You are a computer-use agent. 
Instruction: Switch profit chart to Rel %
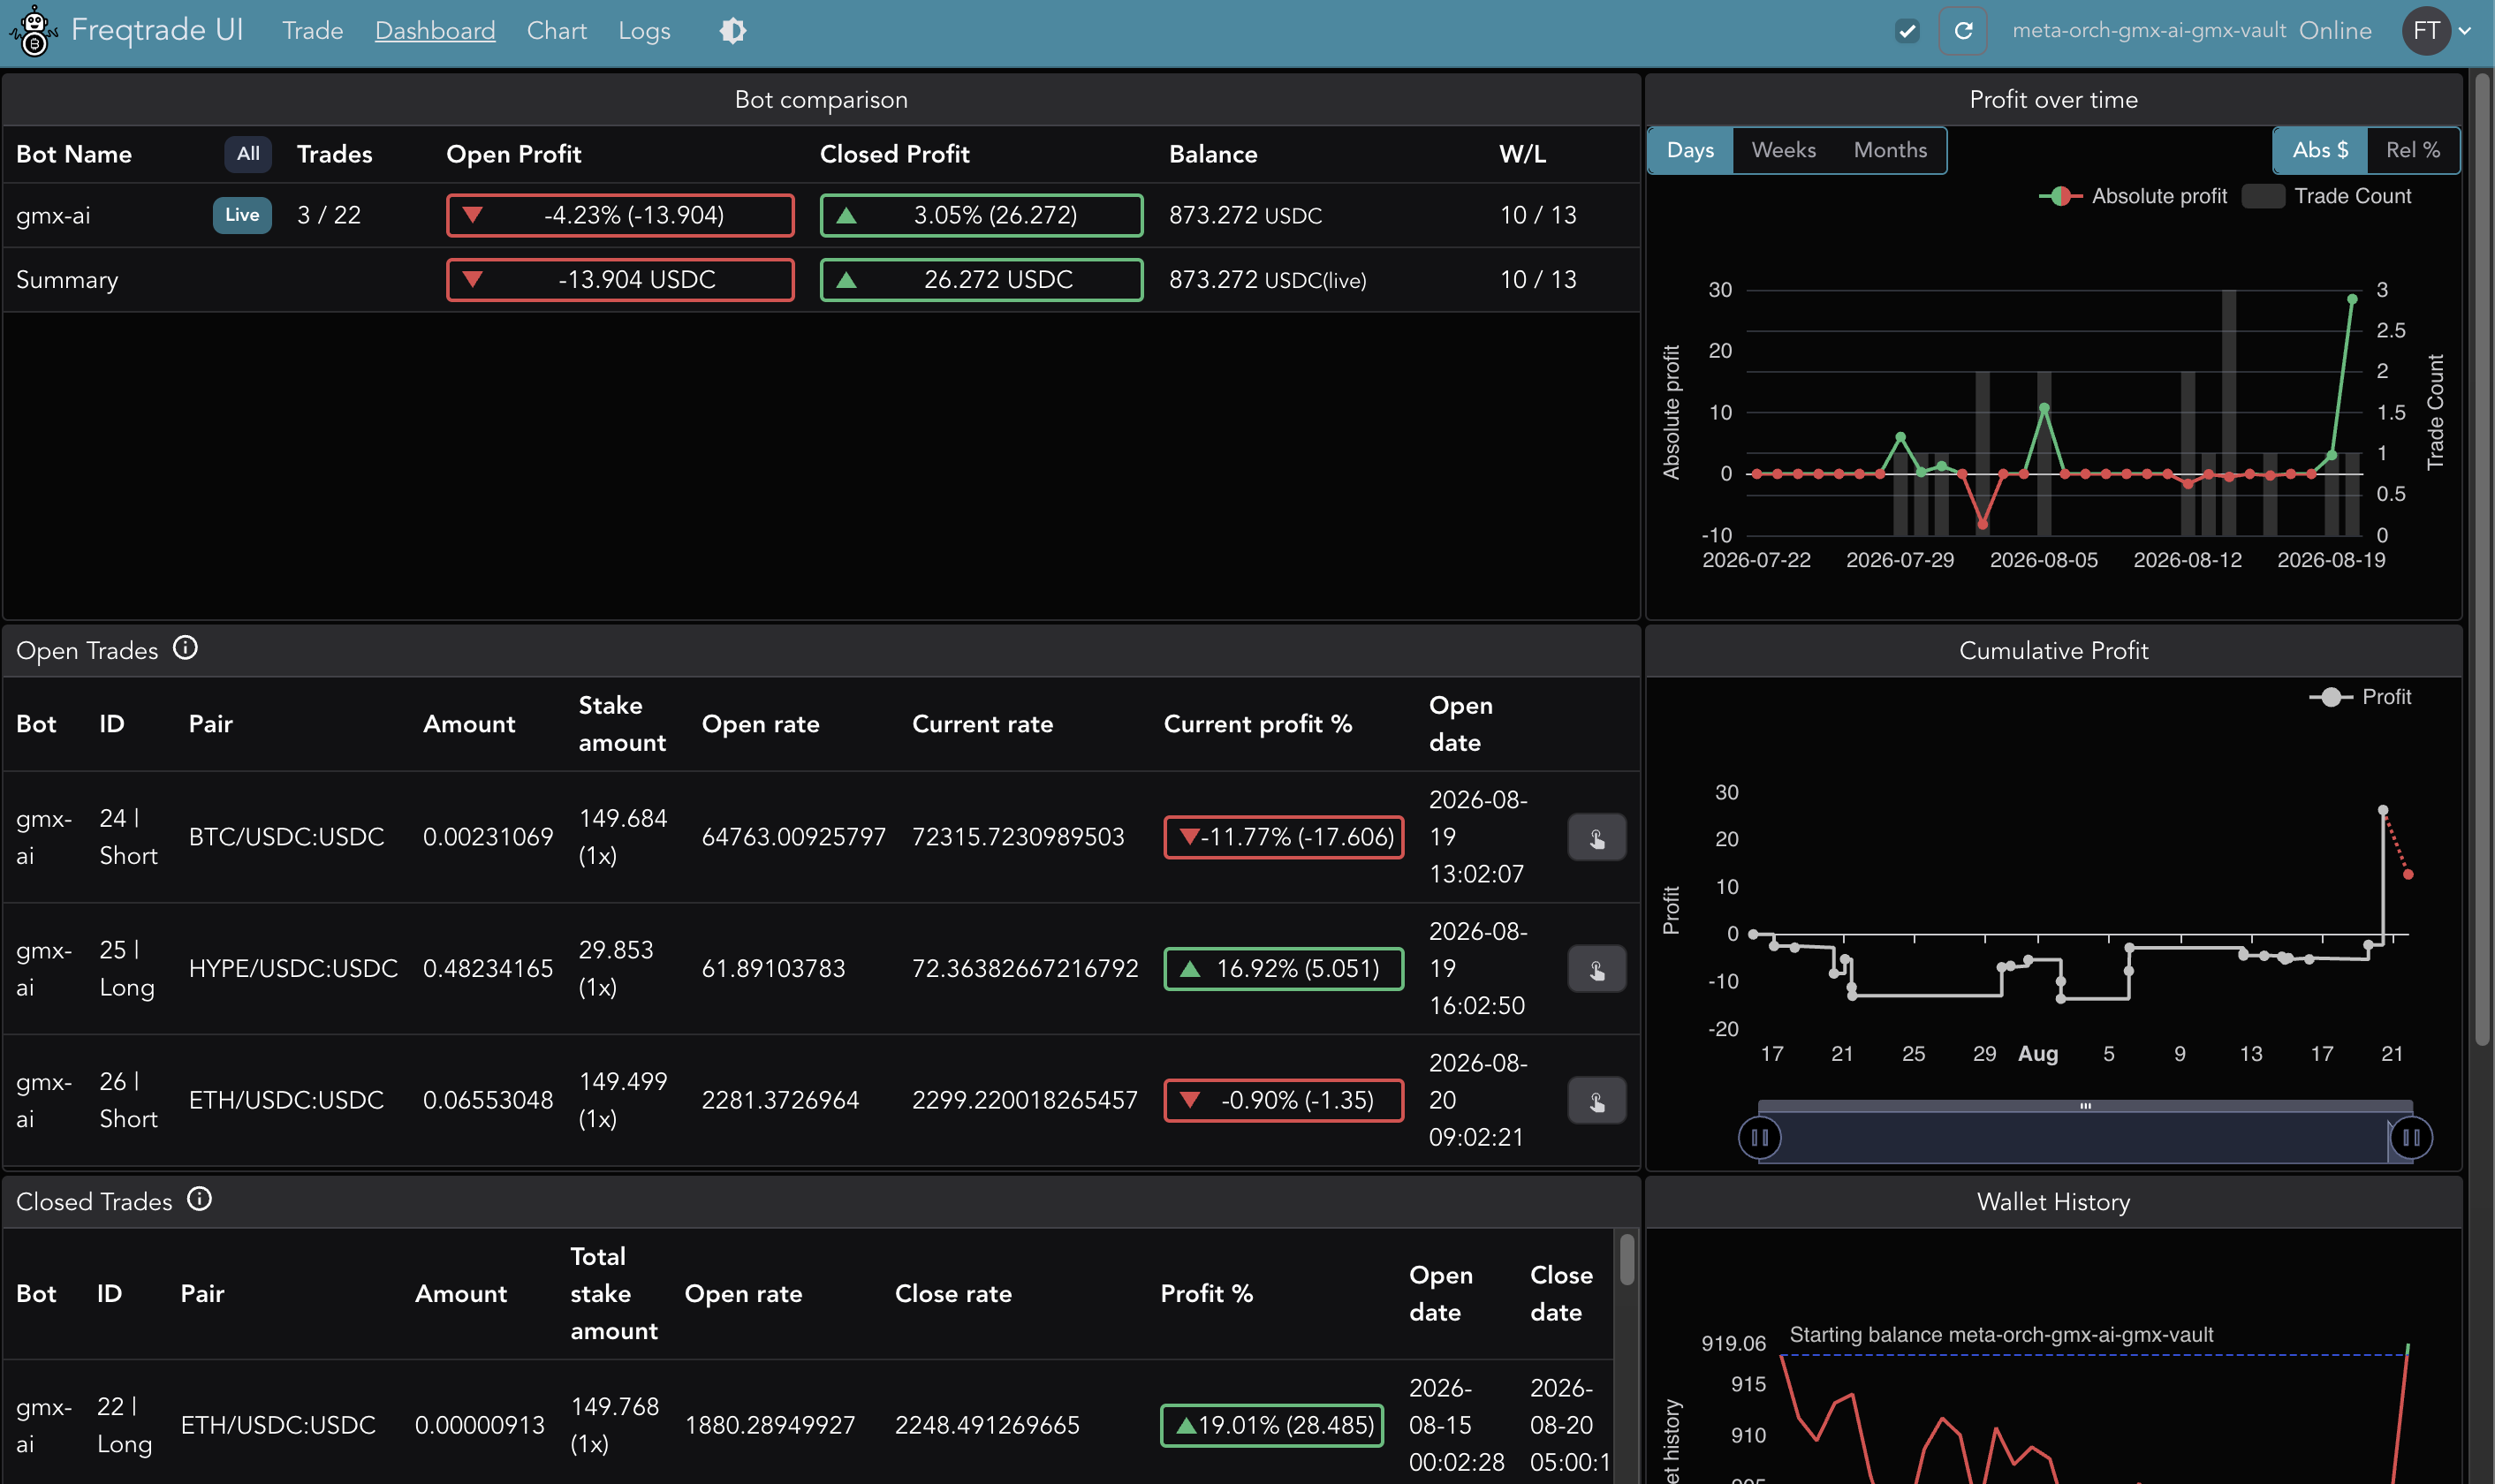(x=2413, y=150)
